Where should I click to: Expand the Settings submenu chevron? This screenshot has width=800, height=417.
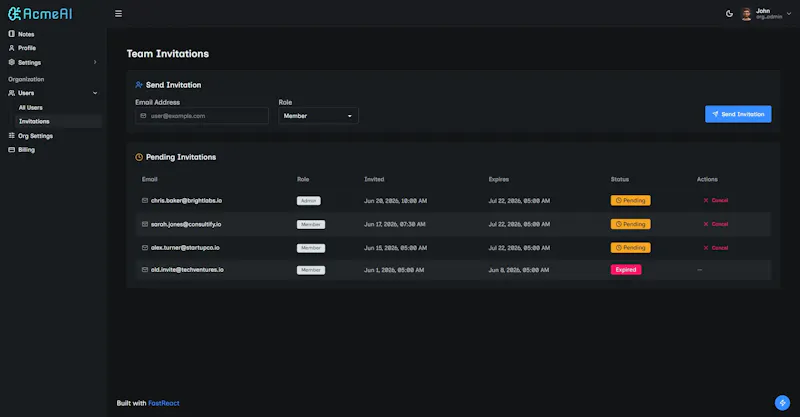pos(95,62)
